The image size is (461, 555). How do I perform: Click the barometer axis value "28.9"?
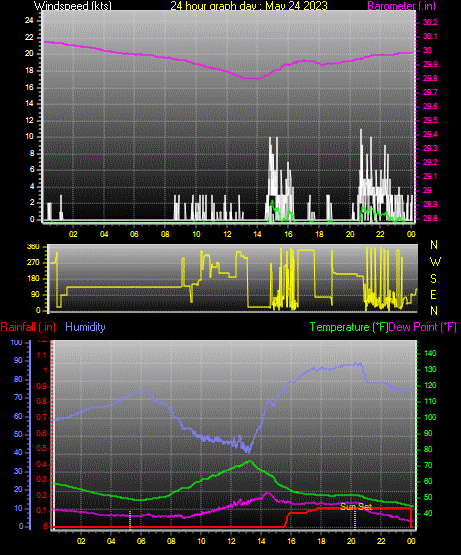(430, 205)
